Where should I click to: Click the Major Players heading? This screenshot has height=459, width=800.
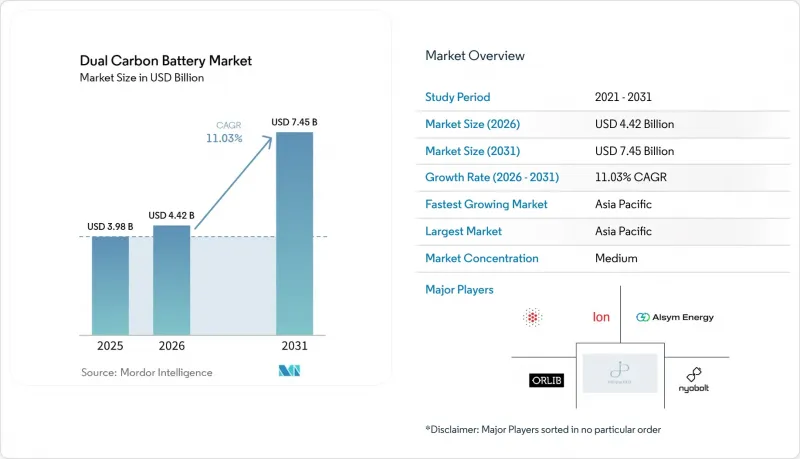tap(459, 290)
